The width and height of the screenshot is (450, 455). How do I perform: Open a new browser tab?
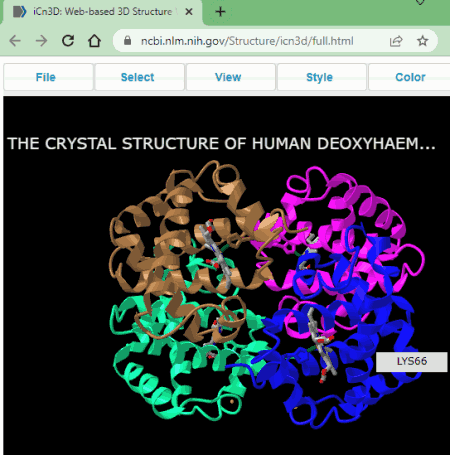220,12
